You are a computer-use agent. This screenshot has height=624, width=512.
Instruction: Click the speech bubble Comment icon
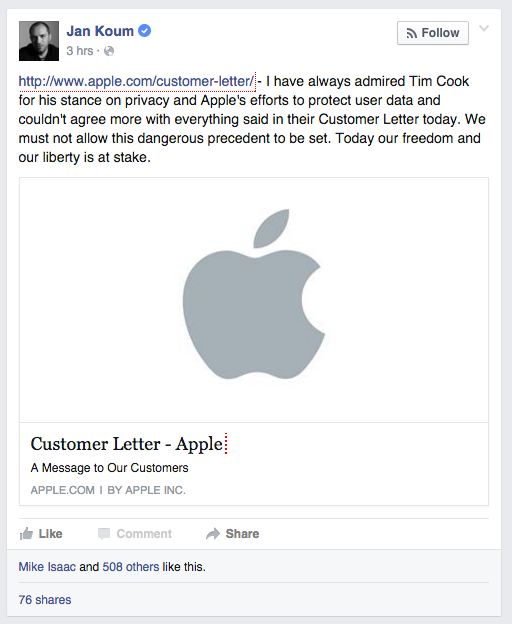[x=104, y=534]
